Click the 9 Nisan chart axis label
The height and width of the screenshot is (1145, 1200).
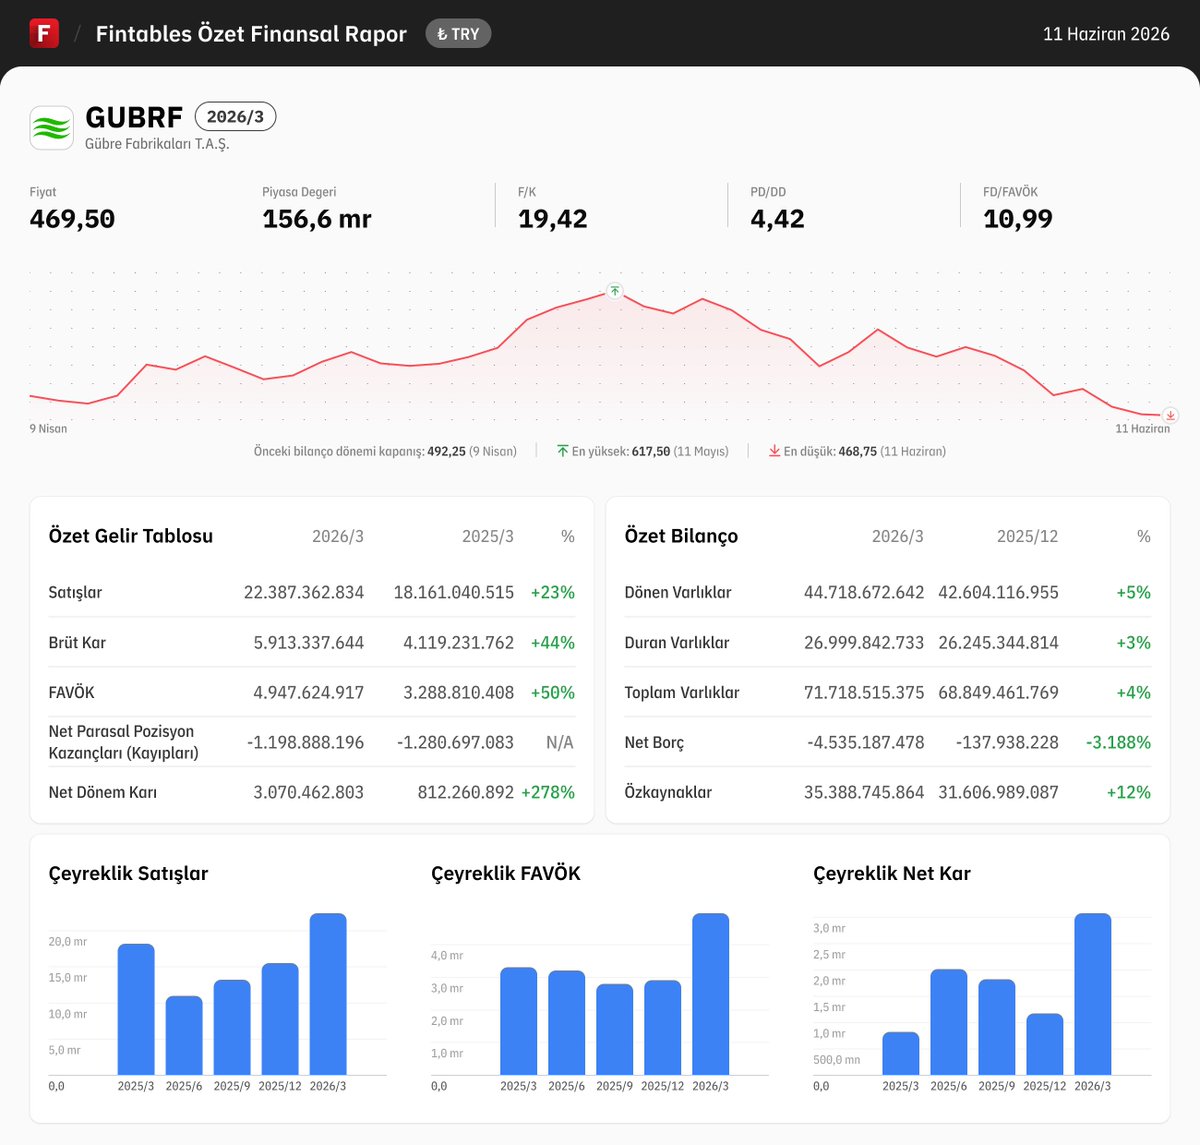[48, 429]
